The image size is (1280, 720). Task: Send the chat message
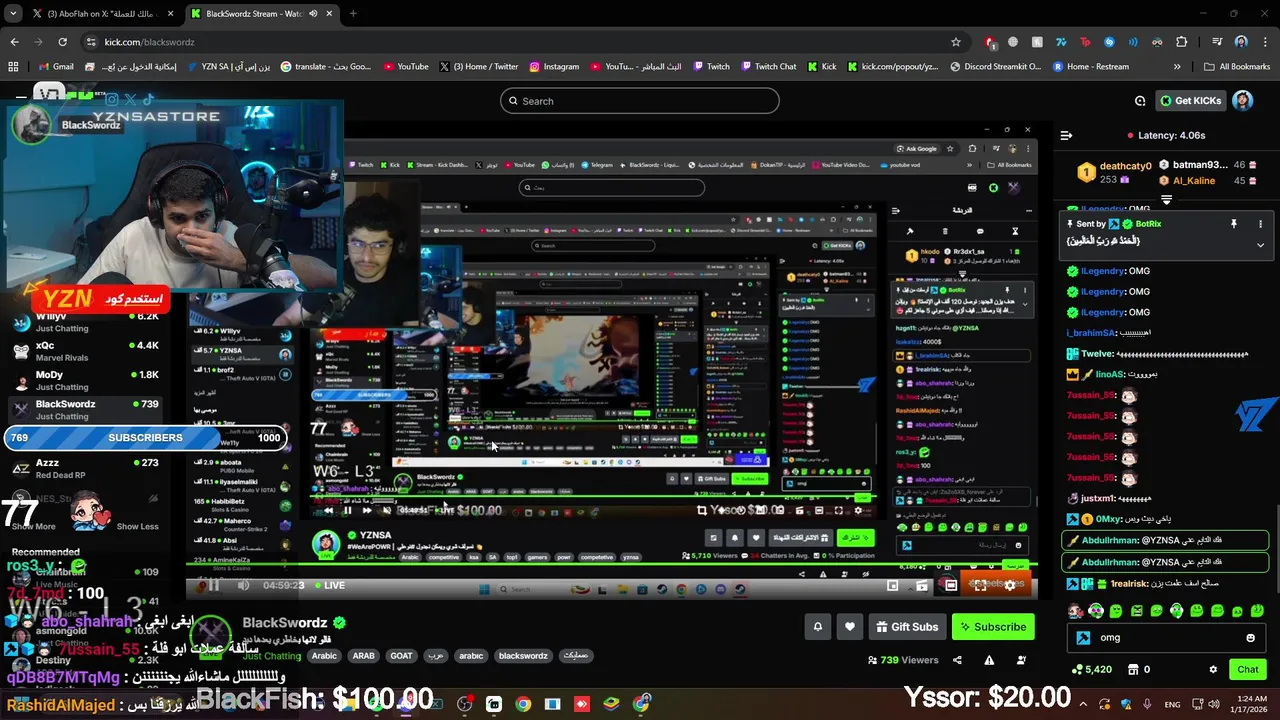point(1248,669)
